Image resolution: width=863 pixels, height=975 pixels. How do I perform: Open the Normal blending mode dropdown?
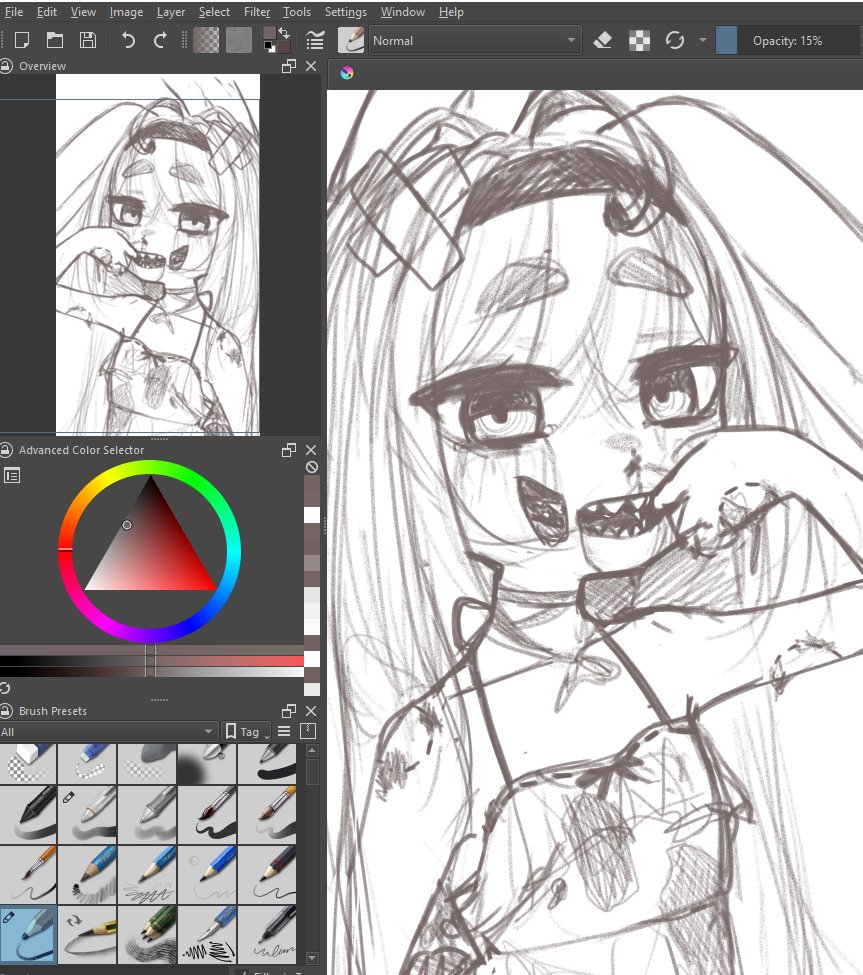click(x=475, y=40)
